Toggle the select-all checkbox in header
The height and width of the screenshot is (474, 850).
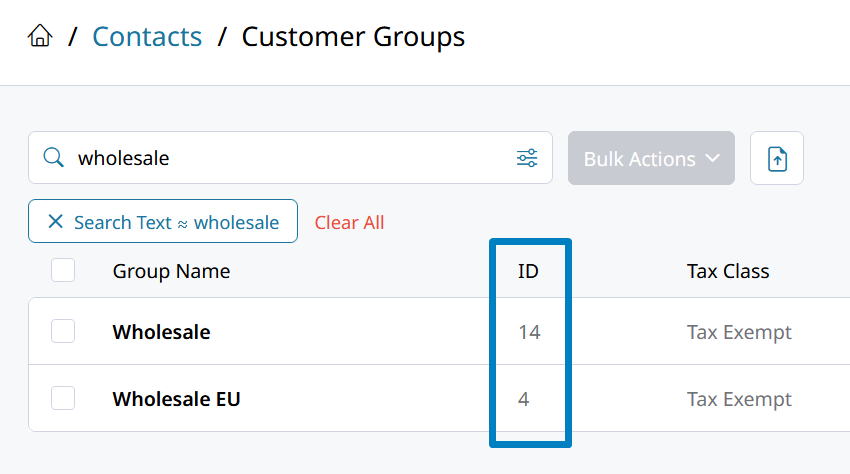63,270
